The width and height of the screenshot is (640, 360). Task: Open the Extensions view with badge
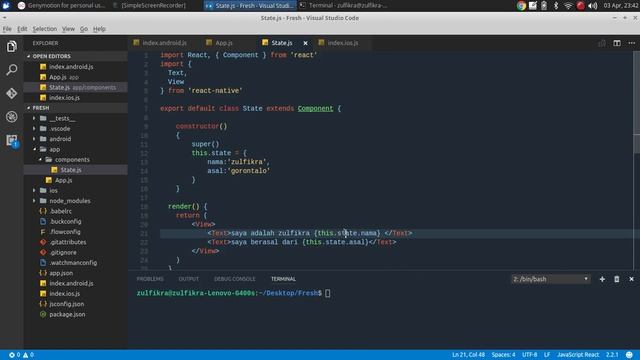(11, 141)
